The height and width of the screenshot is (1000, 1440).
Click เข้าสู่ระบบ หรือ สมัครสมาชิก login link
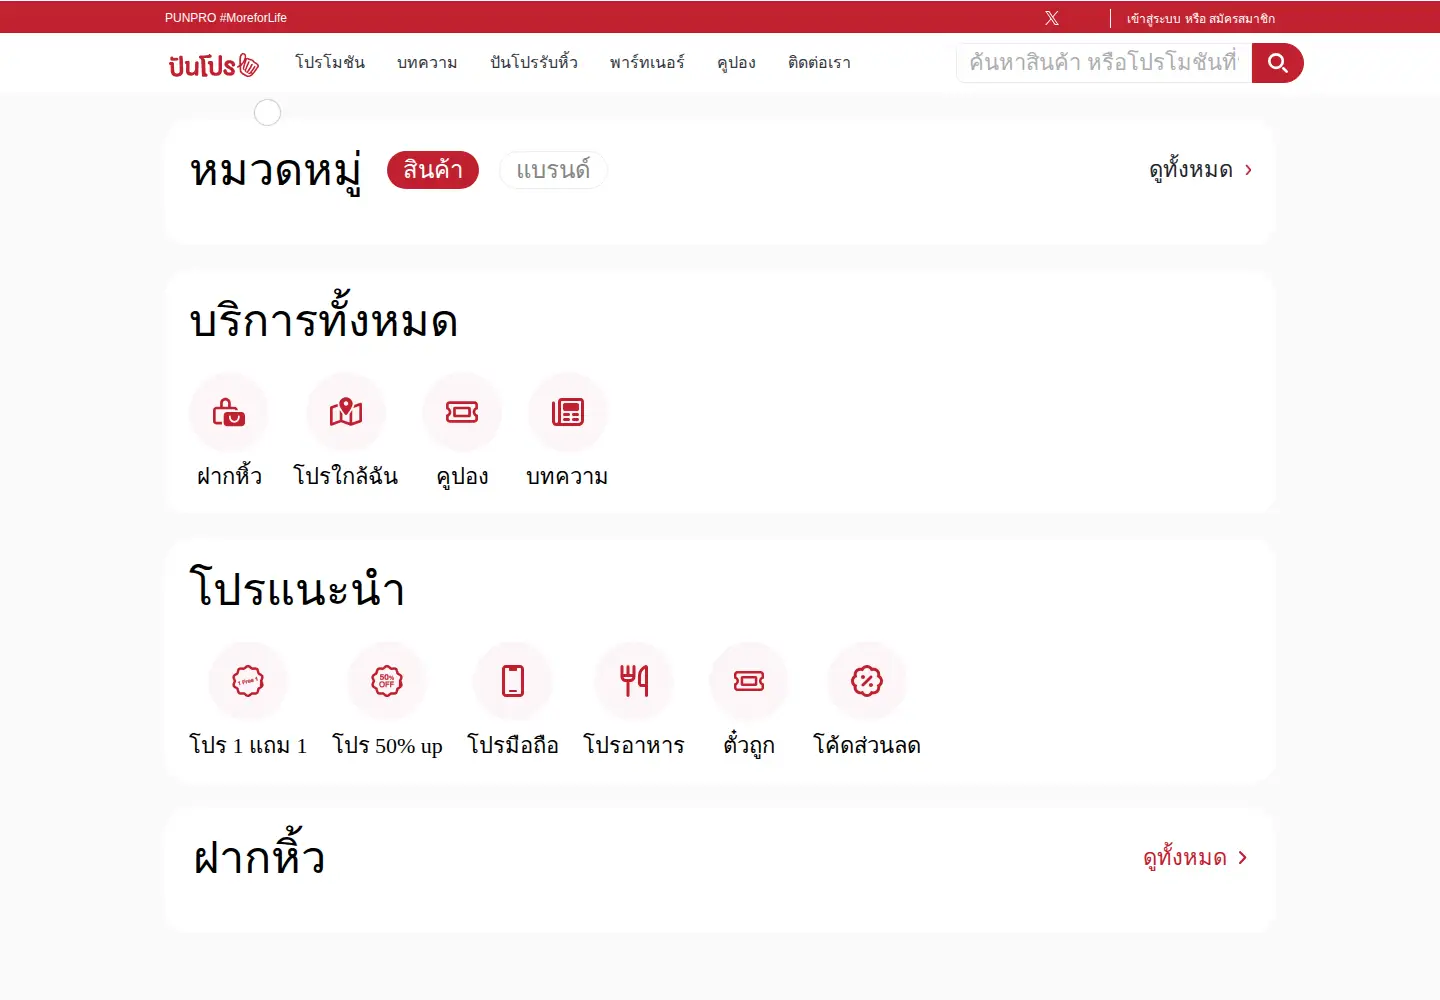pos(1200,18)
